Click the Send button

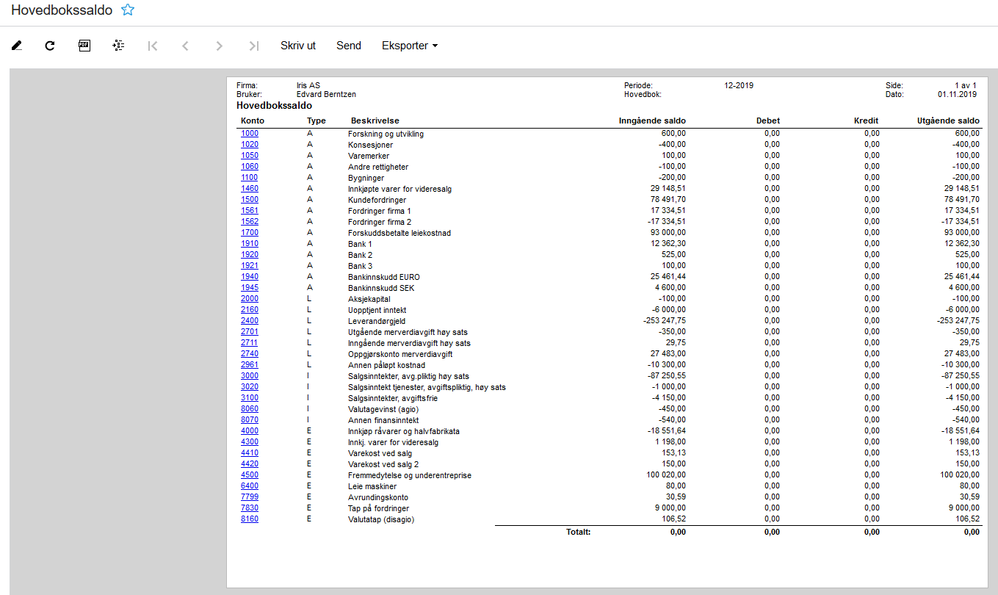[349, 46]
